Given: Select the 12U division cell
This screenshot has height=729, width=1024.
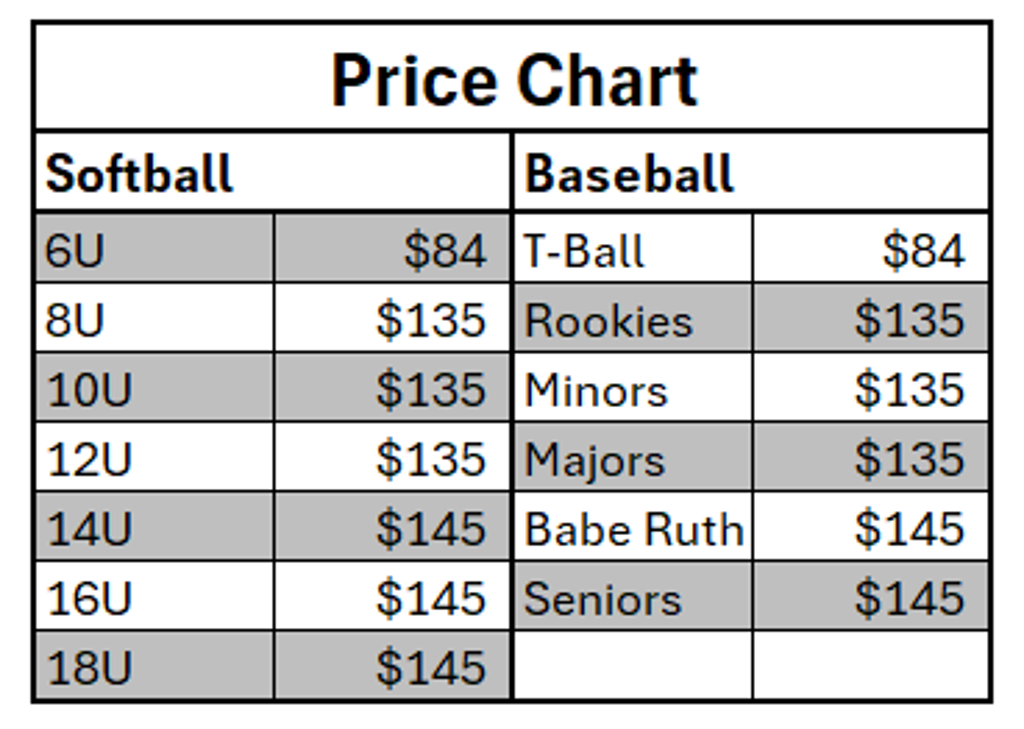Looking at the screenshot, I should [x=155, y=457].
